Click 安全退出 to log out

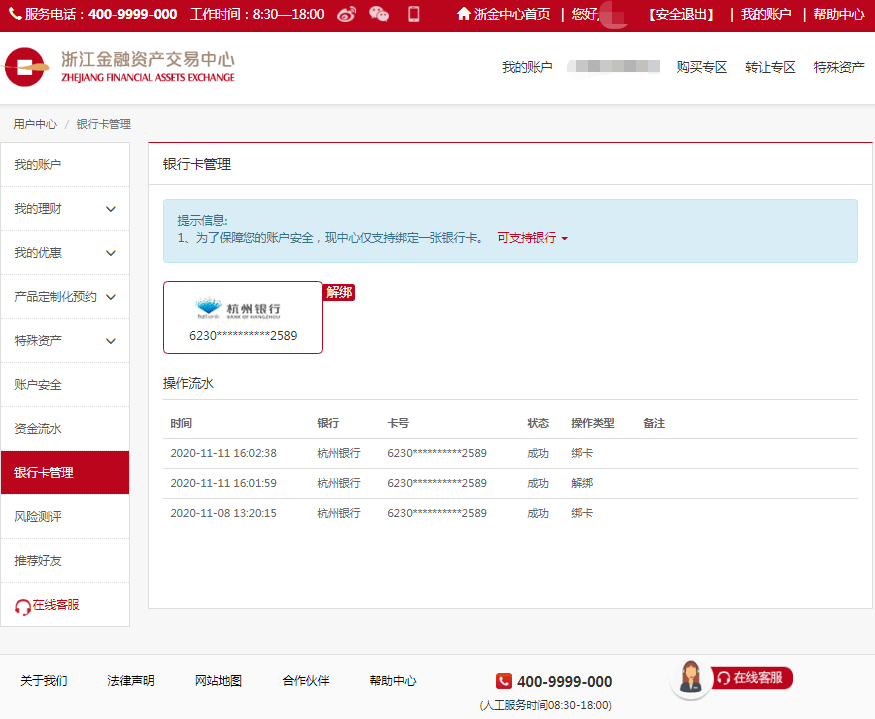682,14
